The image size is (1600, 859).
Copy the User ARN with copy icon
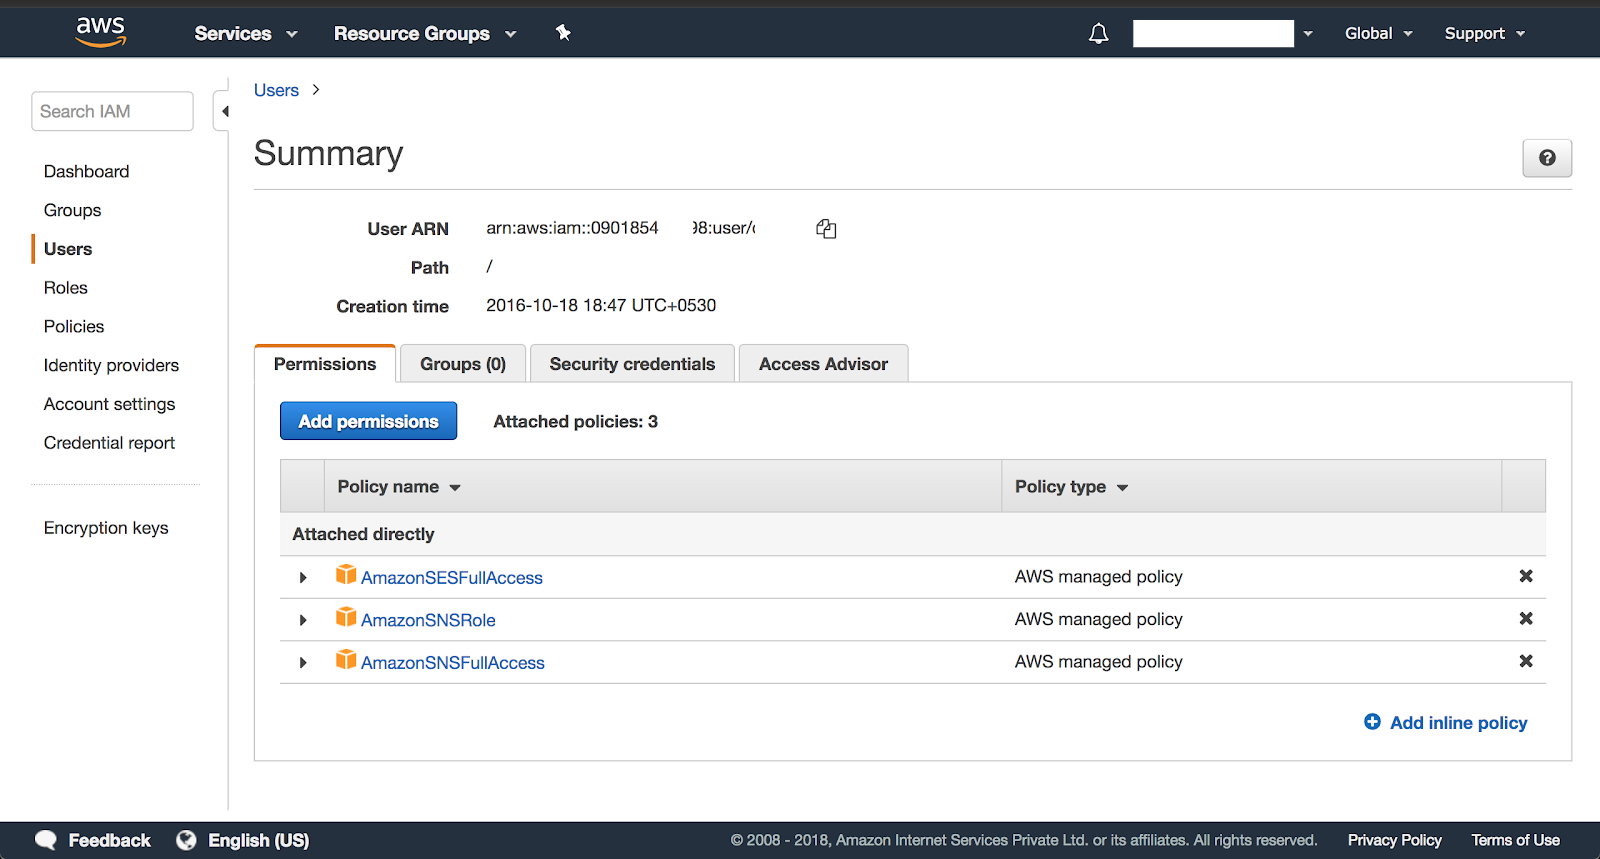click(826, 229)
